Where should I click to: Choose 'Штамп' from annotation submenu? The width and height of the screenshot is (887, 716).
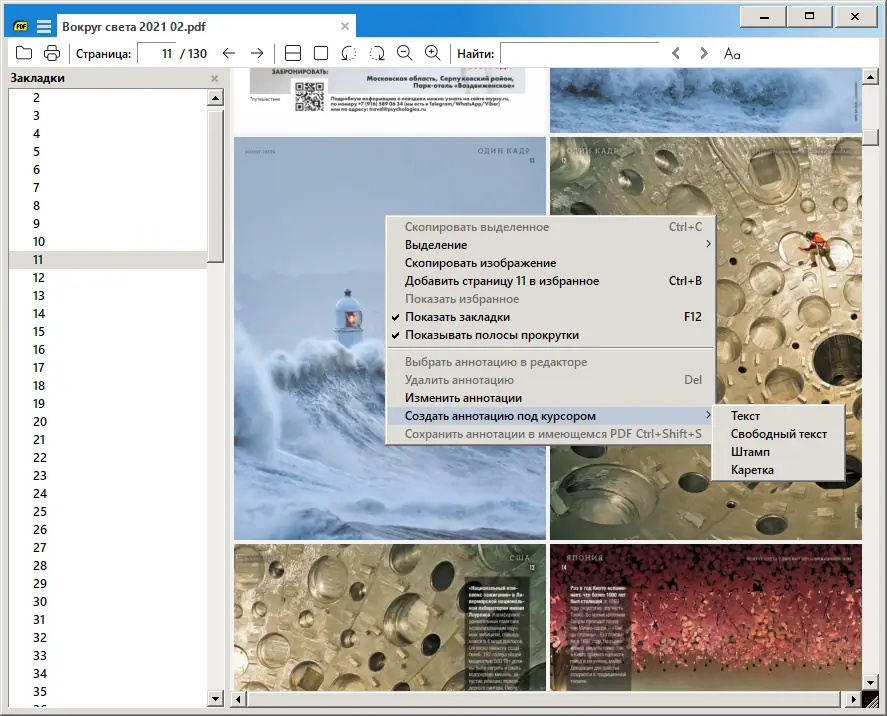pyautogui.click(x=750, y=452)
